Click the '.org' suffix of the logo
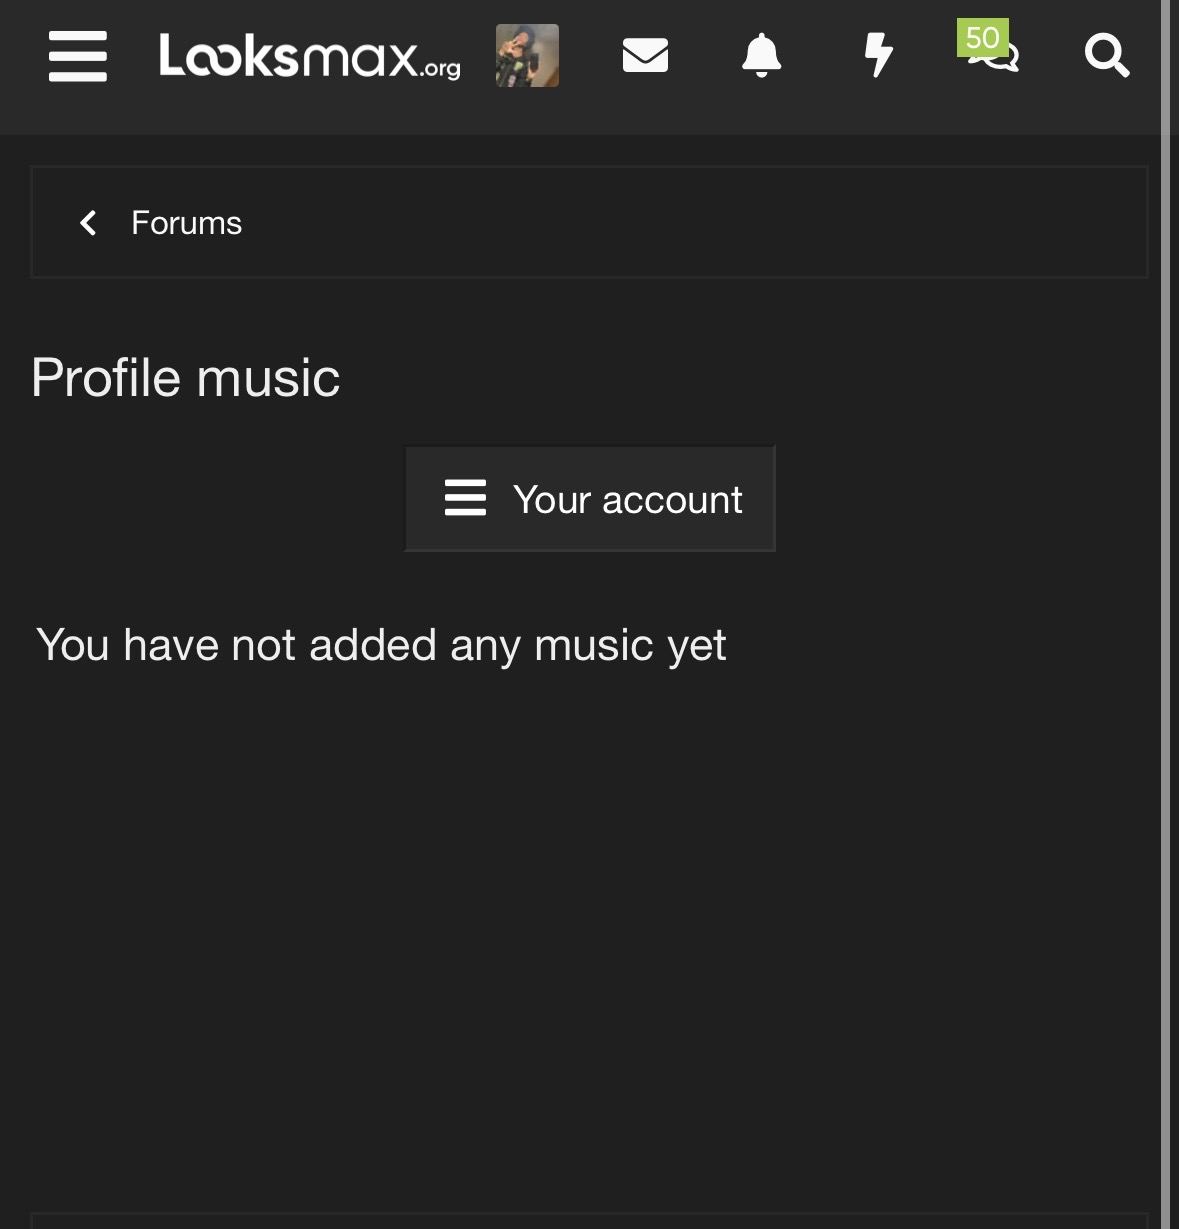The height and width of the screenshot is (1229, 1179). coord(441,69)
